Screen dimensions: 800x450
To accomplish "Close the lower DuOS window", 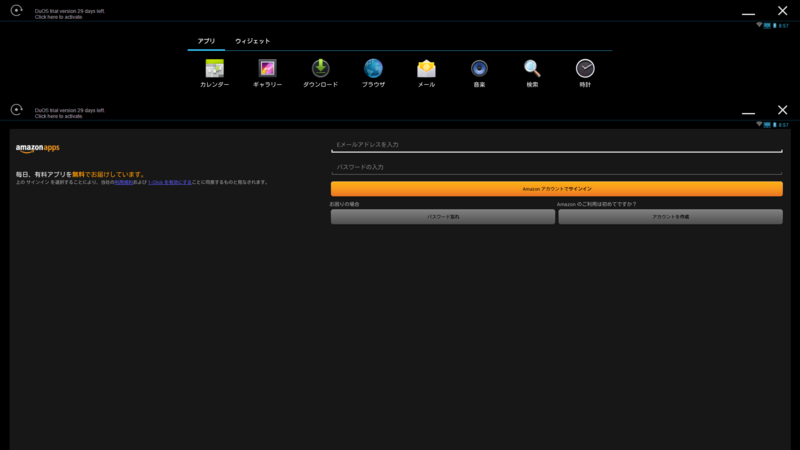I will coord(782,110).
